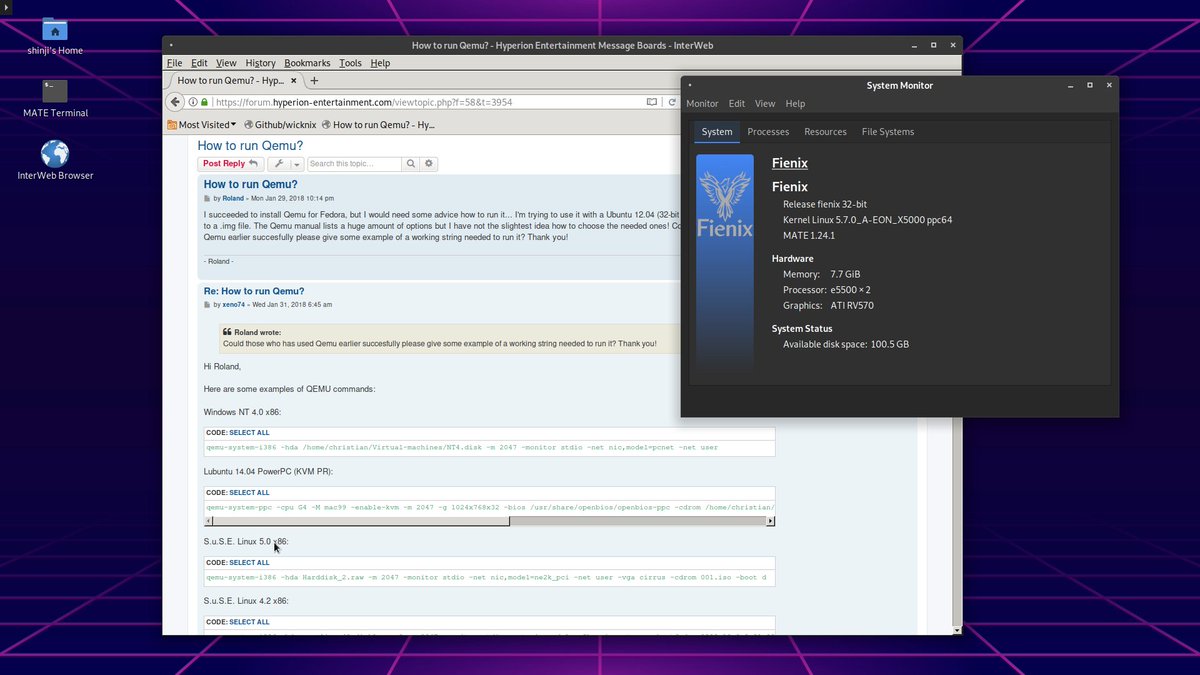
Task: Open the 'How to run Qemu? - Hy...' bookmark
Action: tap(377, 125)
